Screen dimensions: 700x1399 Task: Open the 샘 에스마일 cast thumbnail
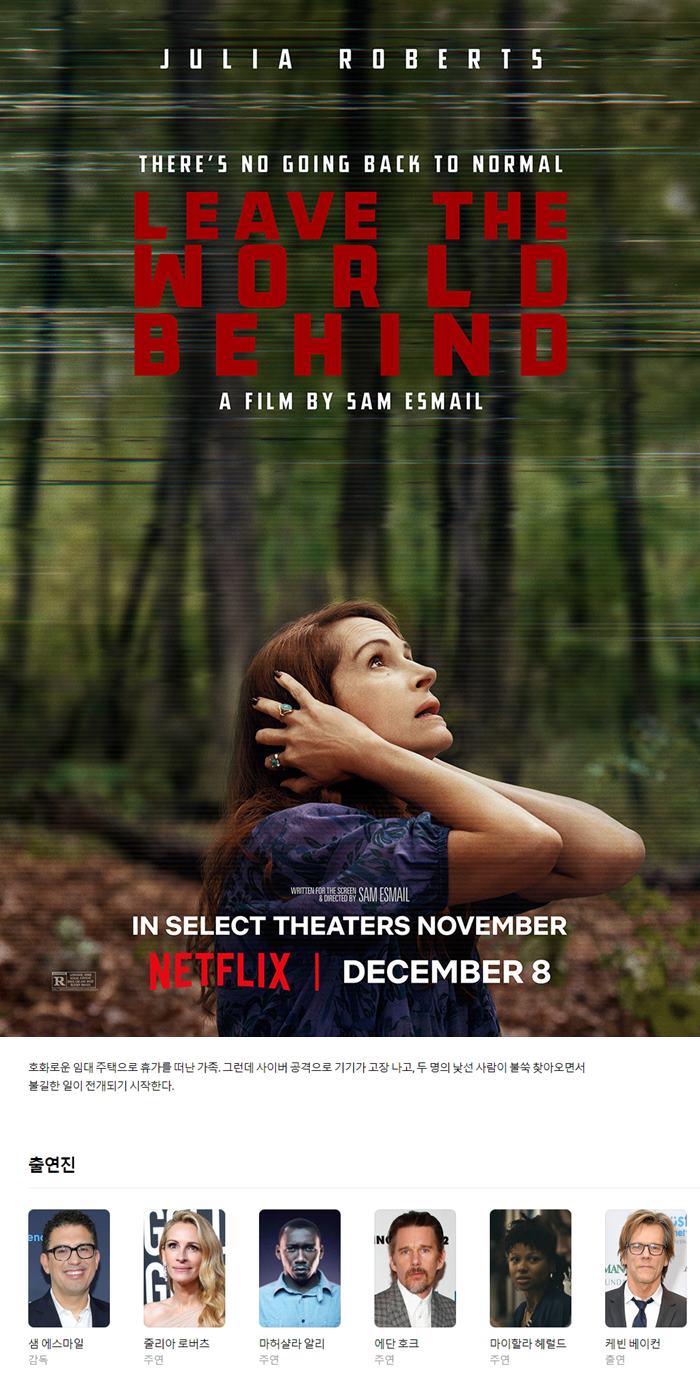coord(69,1268)
